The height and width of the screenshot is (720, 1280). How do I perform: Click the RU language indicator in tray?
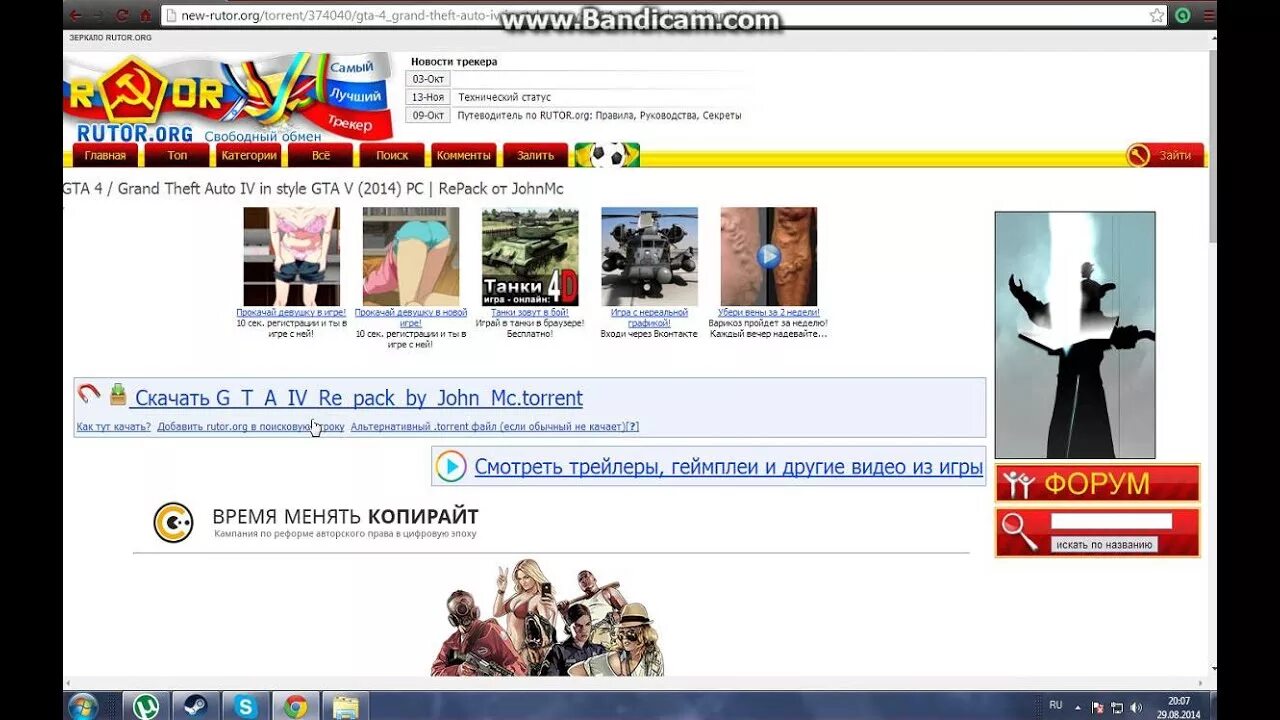coord(1056,705)
